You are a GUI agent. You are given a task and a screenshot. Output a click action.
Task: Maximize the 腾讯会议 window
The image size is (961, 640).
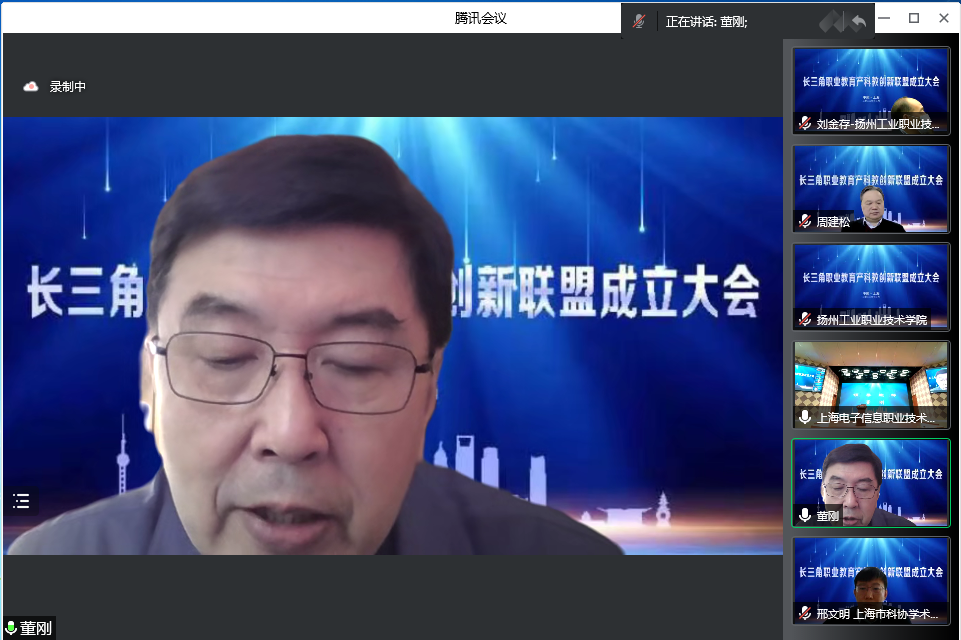coord(913,18)
